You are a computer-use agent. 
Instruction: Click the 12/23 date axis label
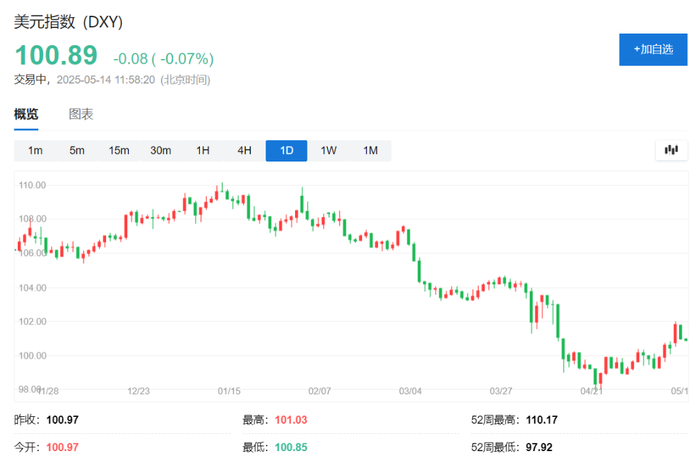pos(138,391)
